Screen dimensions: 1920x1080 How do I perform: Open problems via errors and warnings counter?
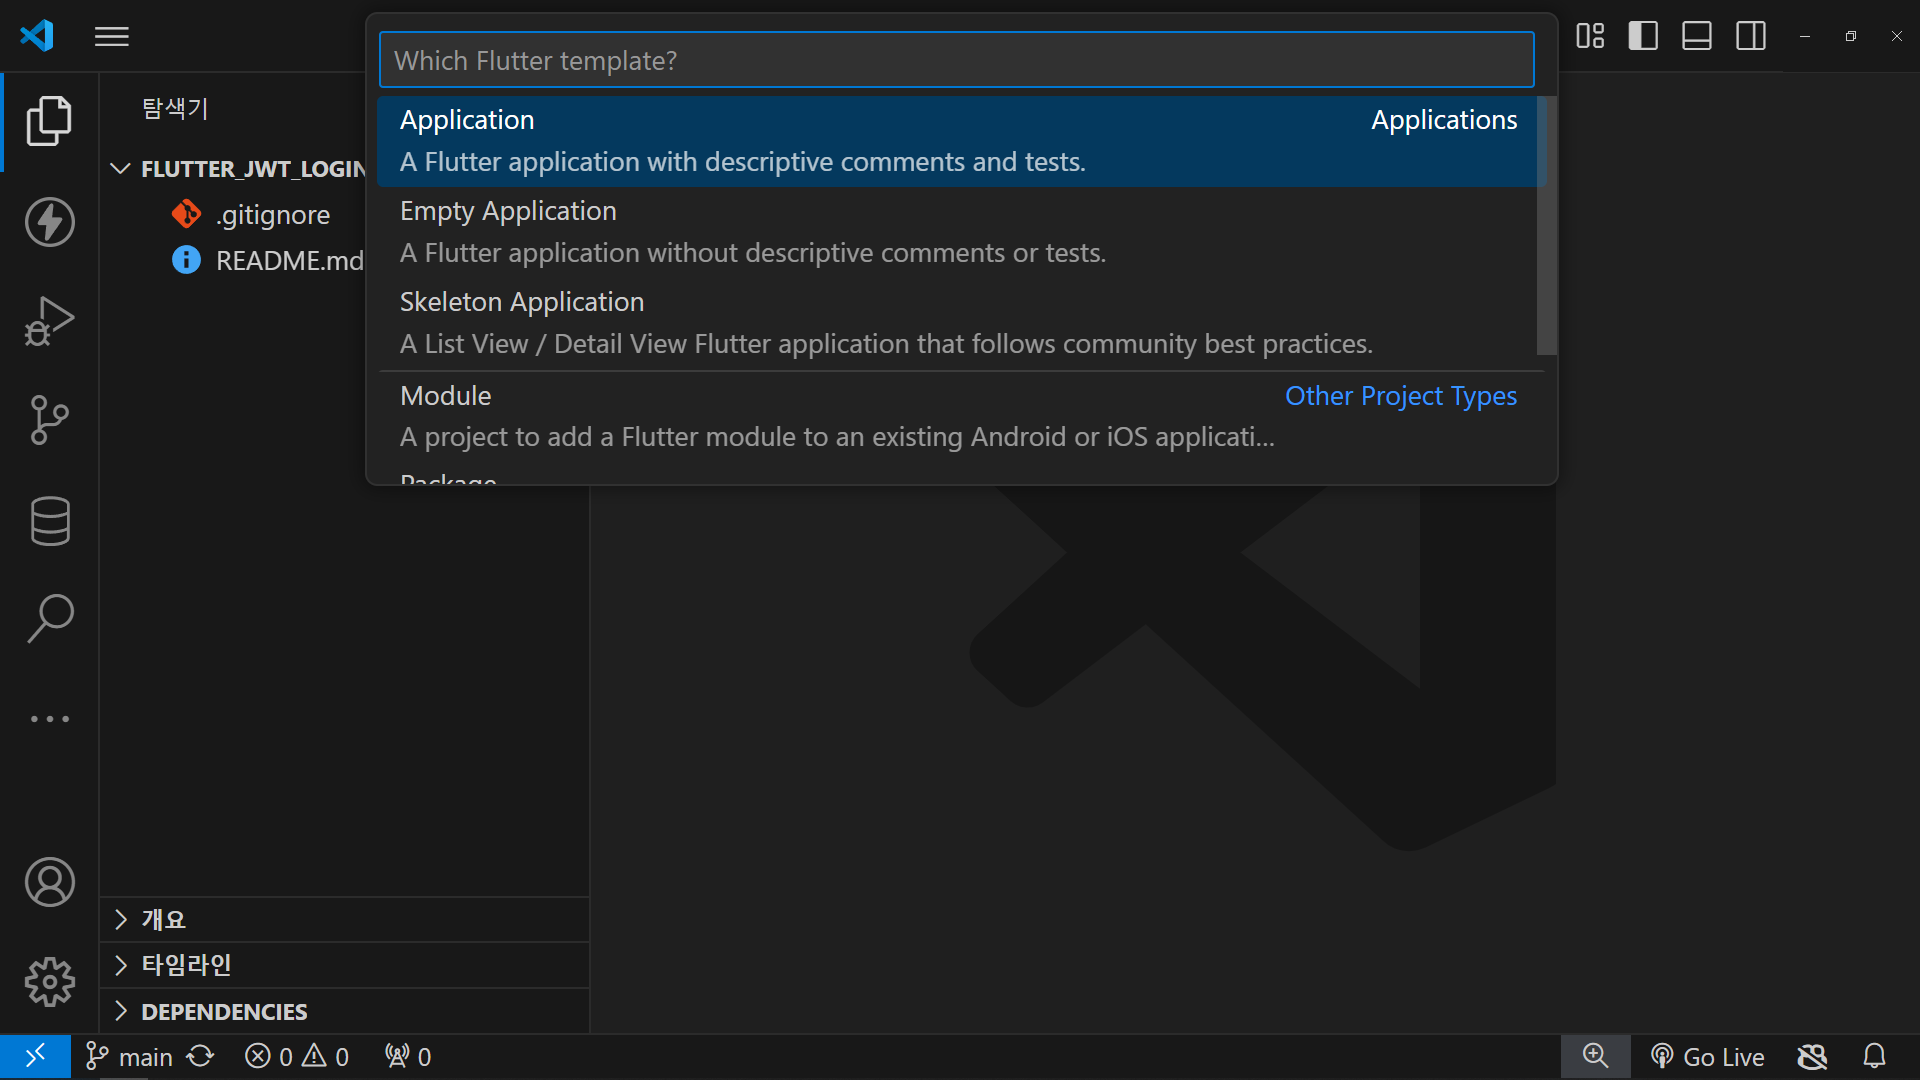297,1057
